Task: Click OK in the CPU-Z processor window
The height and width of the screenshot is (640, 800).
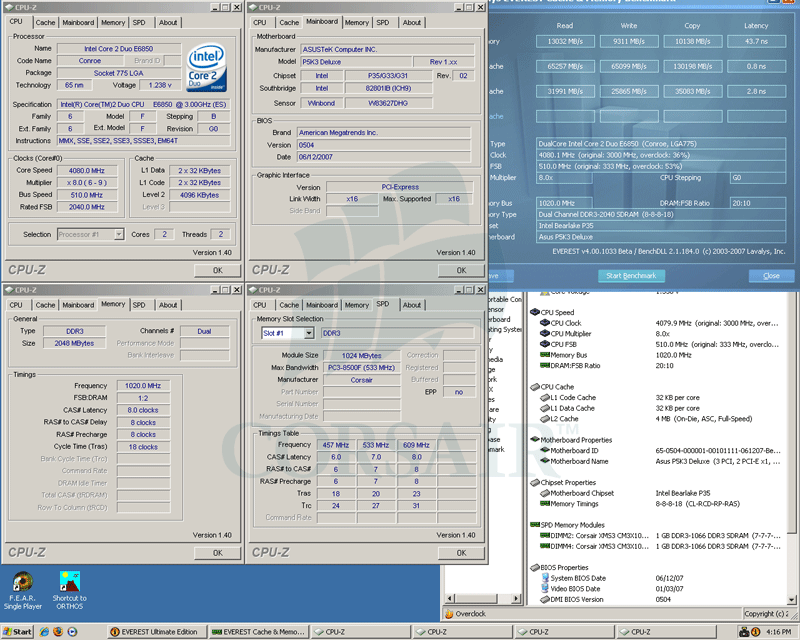Action: 217,270
